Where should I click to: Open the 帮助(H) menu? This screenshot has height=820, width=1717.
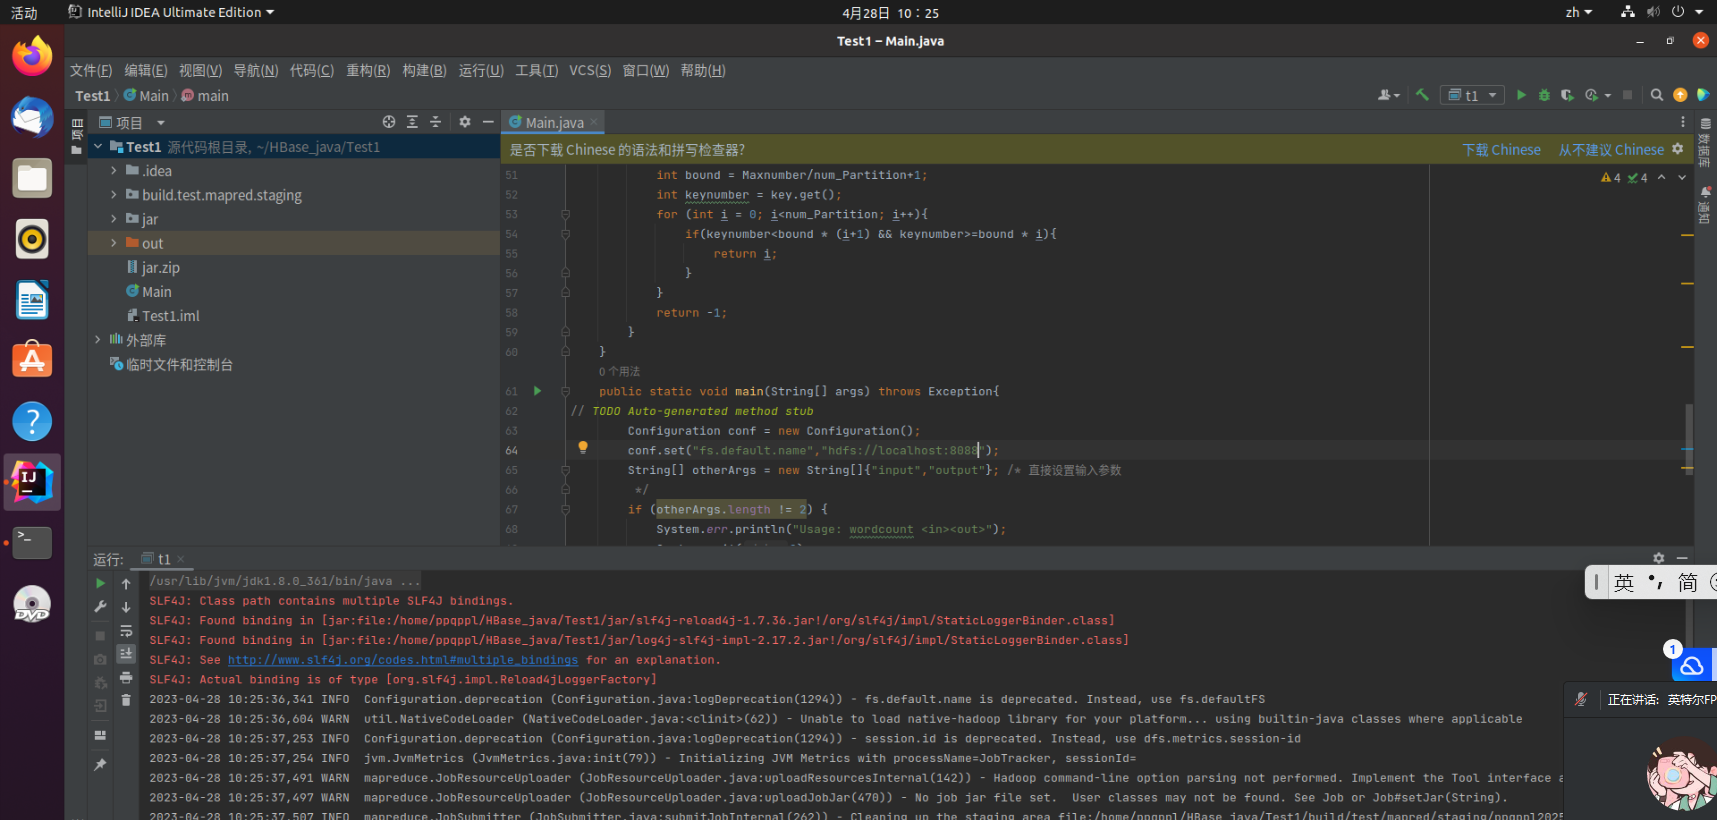point(703,70)
